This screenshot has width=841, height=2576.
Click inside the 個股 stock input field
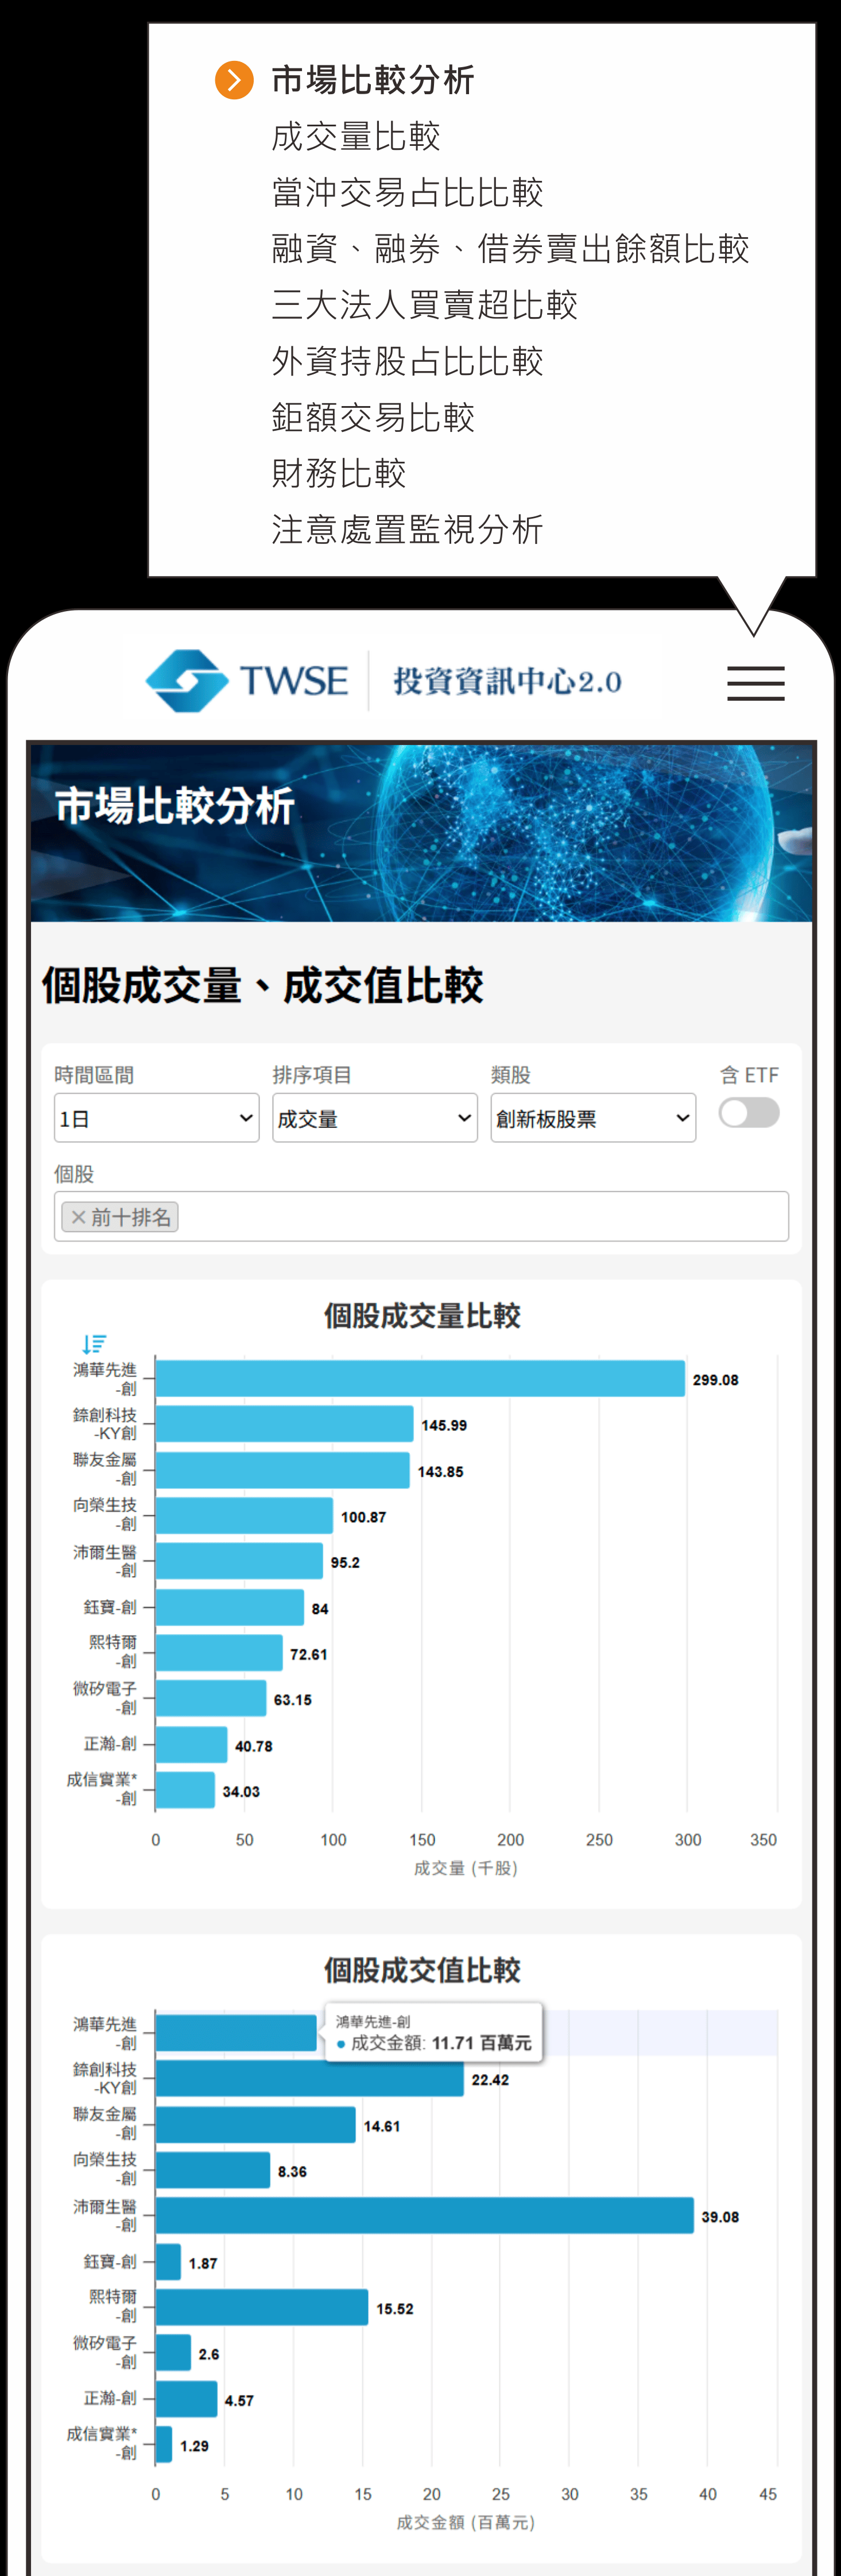480,1217
